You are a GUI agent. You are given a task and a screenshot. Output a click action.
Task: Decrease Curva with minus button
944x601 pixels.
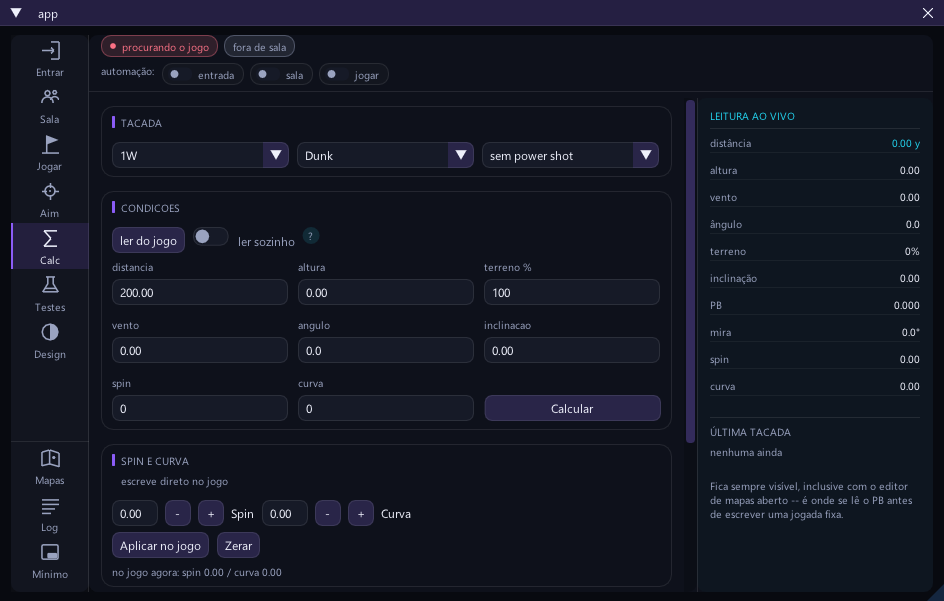pos(328,514)
